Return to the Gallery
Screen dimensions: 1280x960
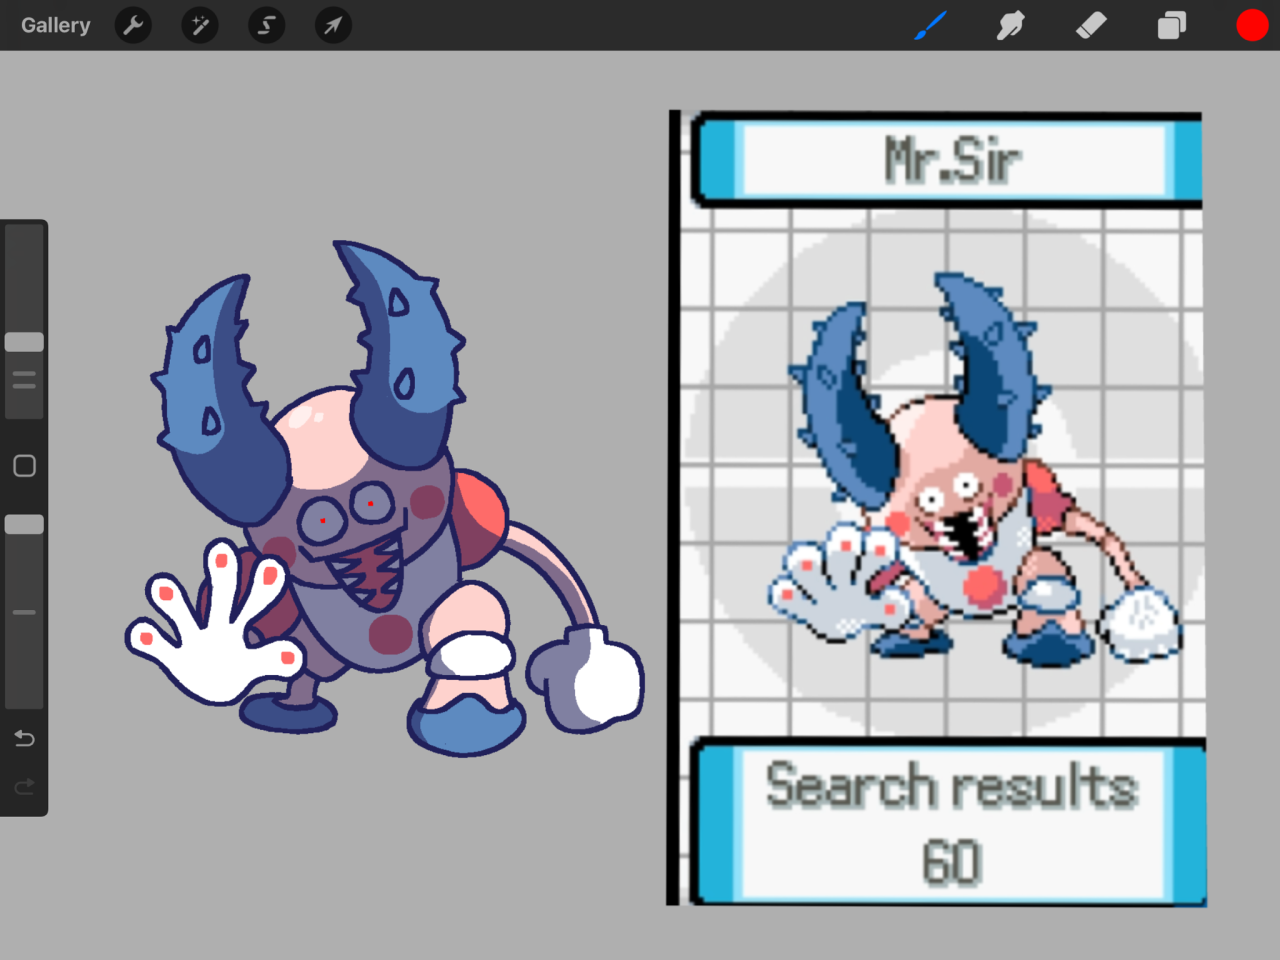coord(56,25)
